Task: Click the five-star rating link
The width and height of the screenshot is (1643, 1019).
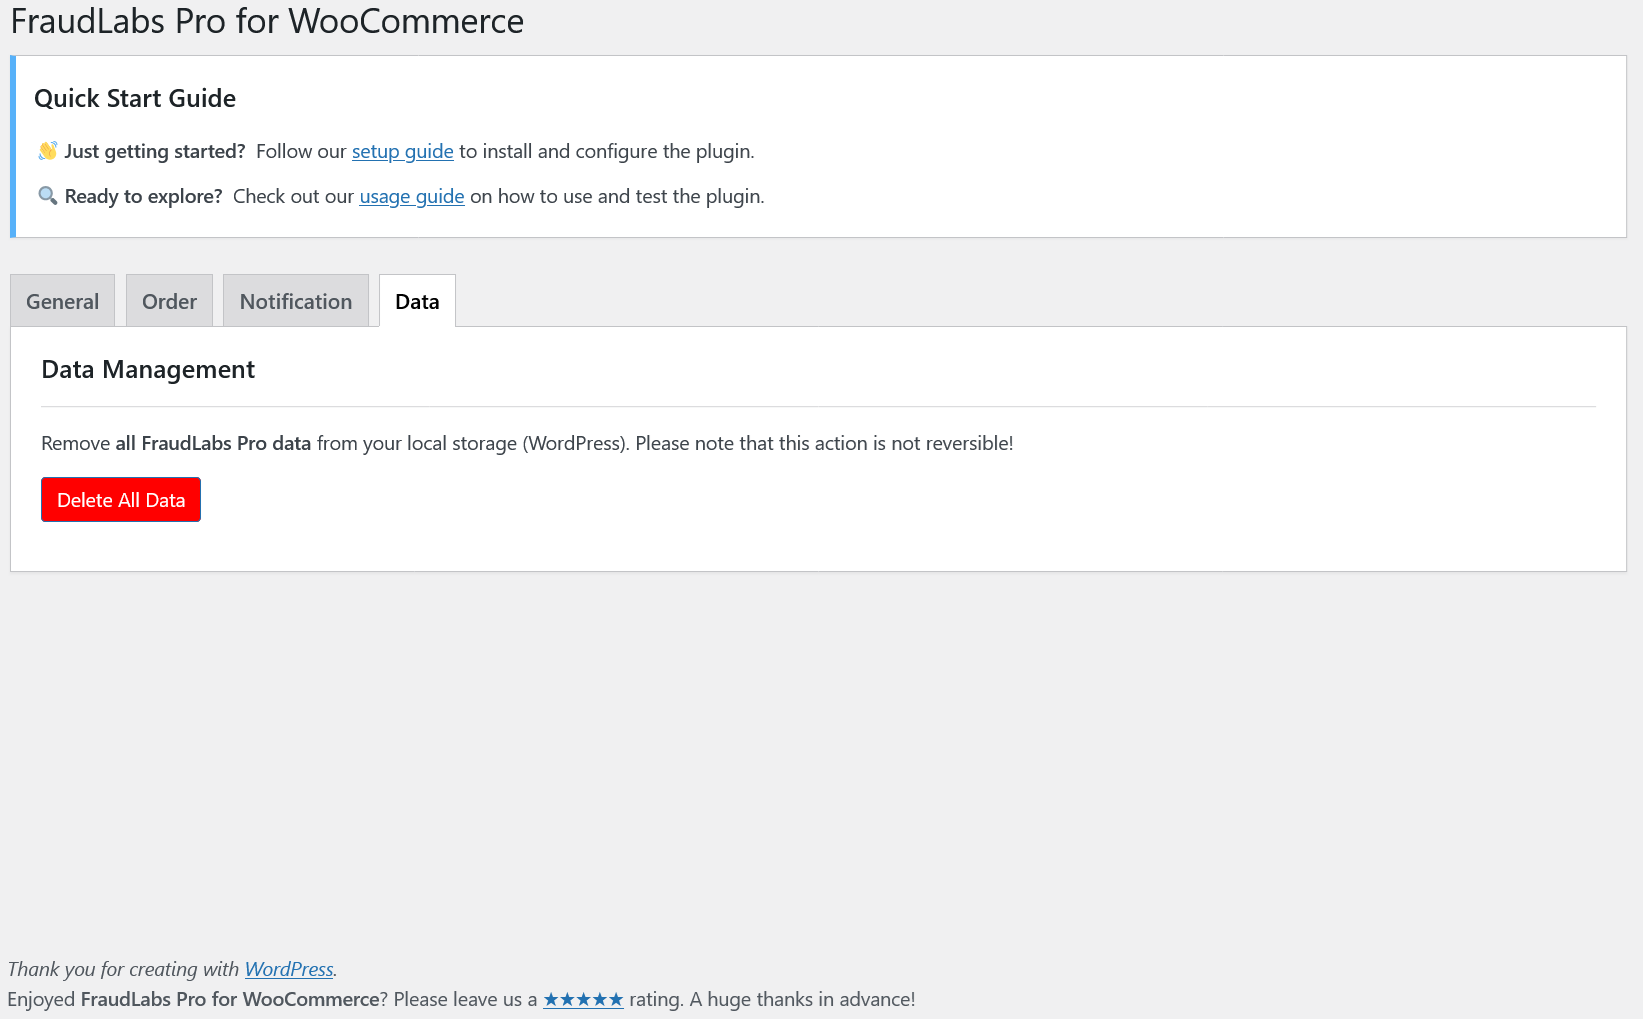Action: pyautogui.click(x=583, y=999)
